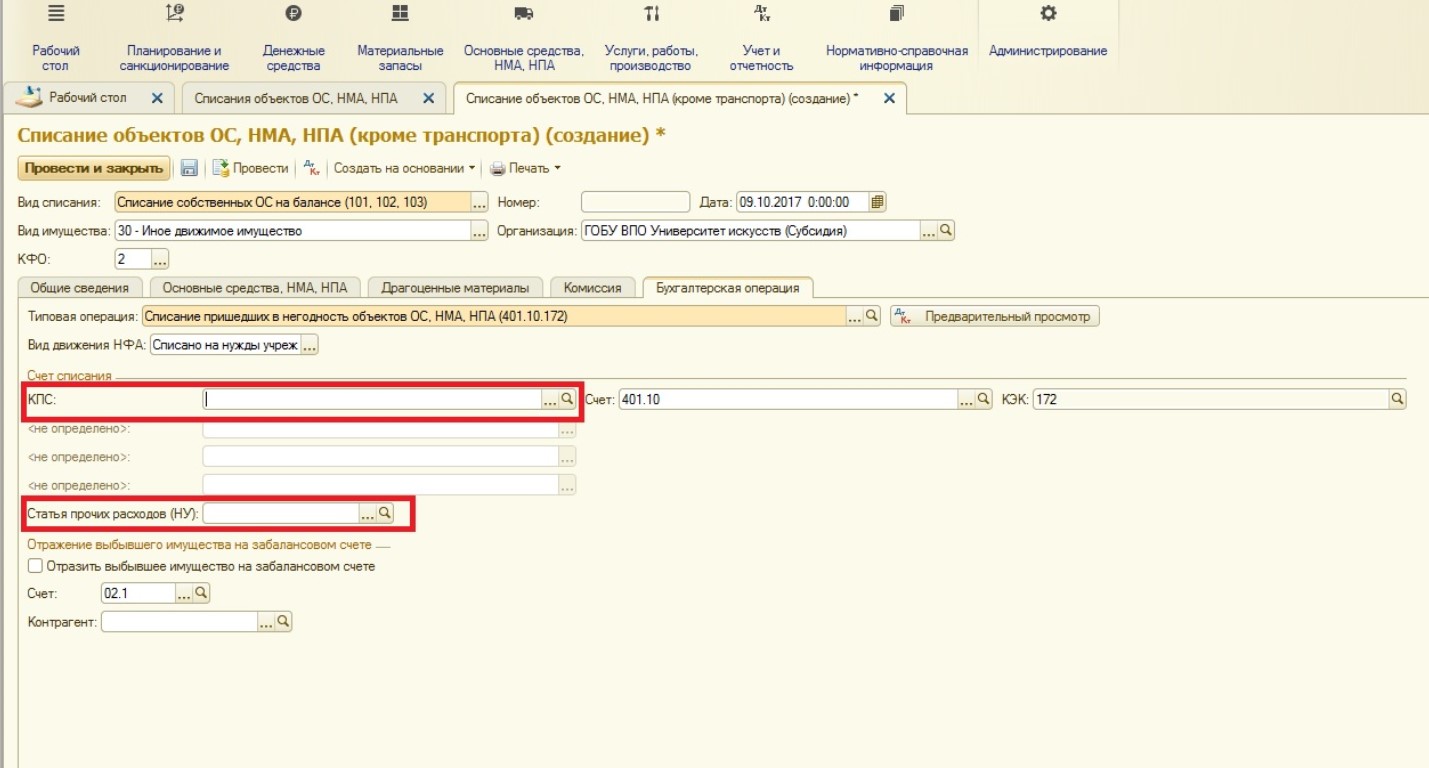Open the calendar picker next to Дата
The image size is (1429, 768).
click(877, 202)
